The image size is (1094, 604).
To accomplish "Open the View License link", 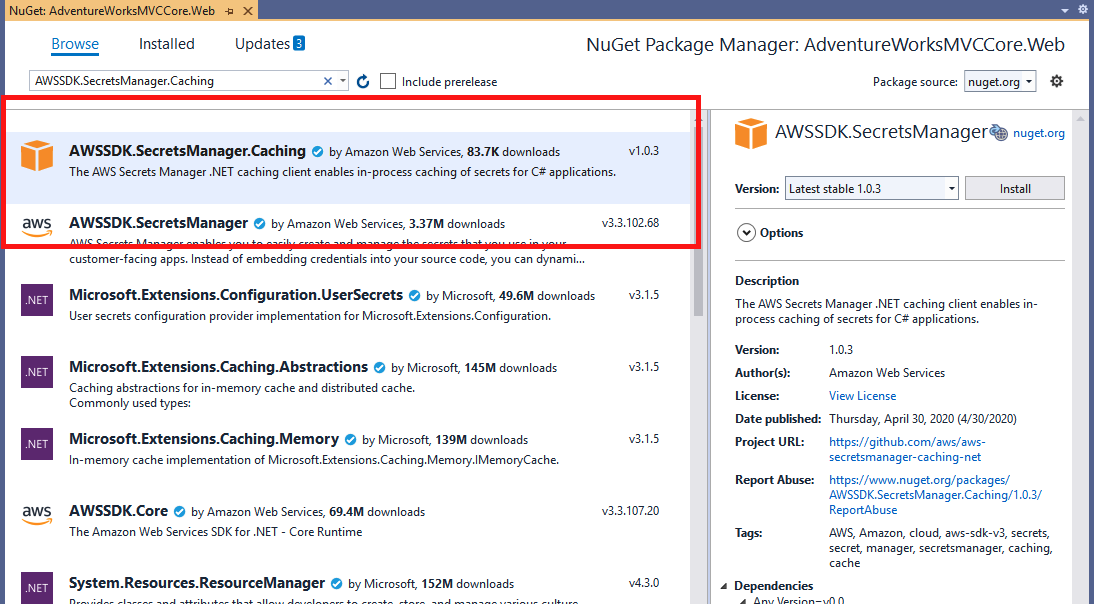I will point(862,395).
